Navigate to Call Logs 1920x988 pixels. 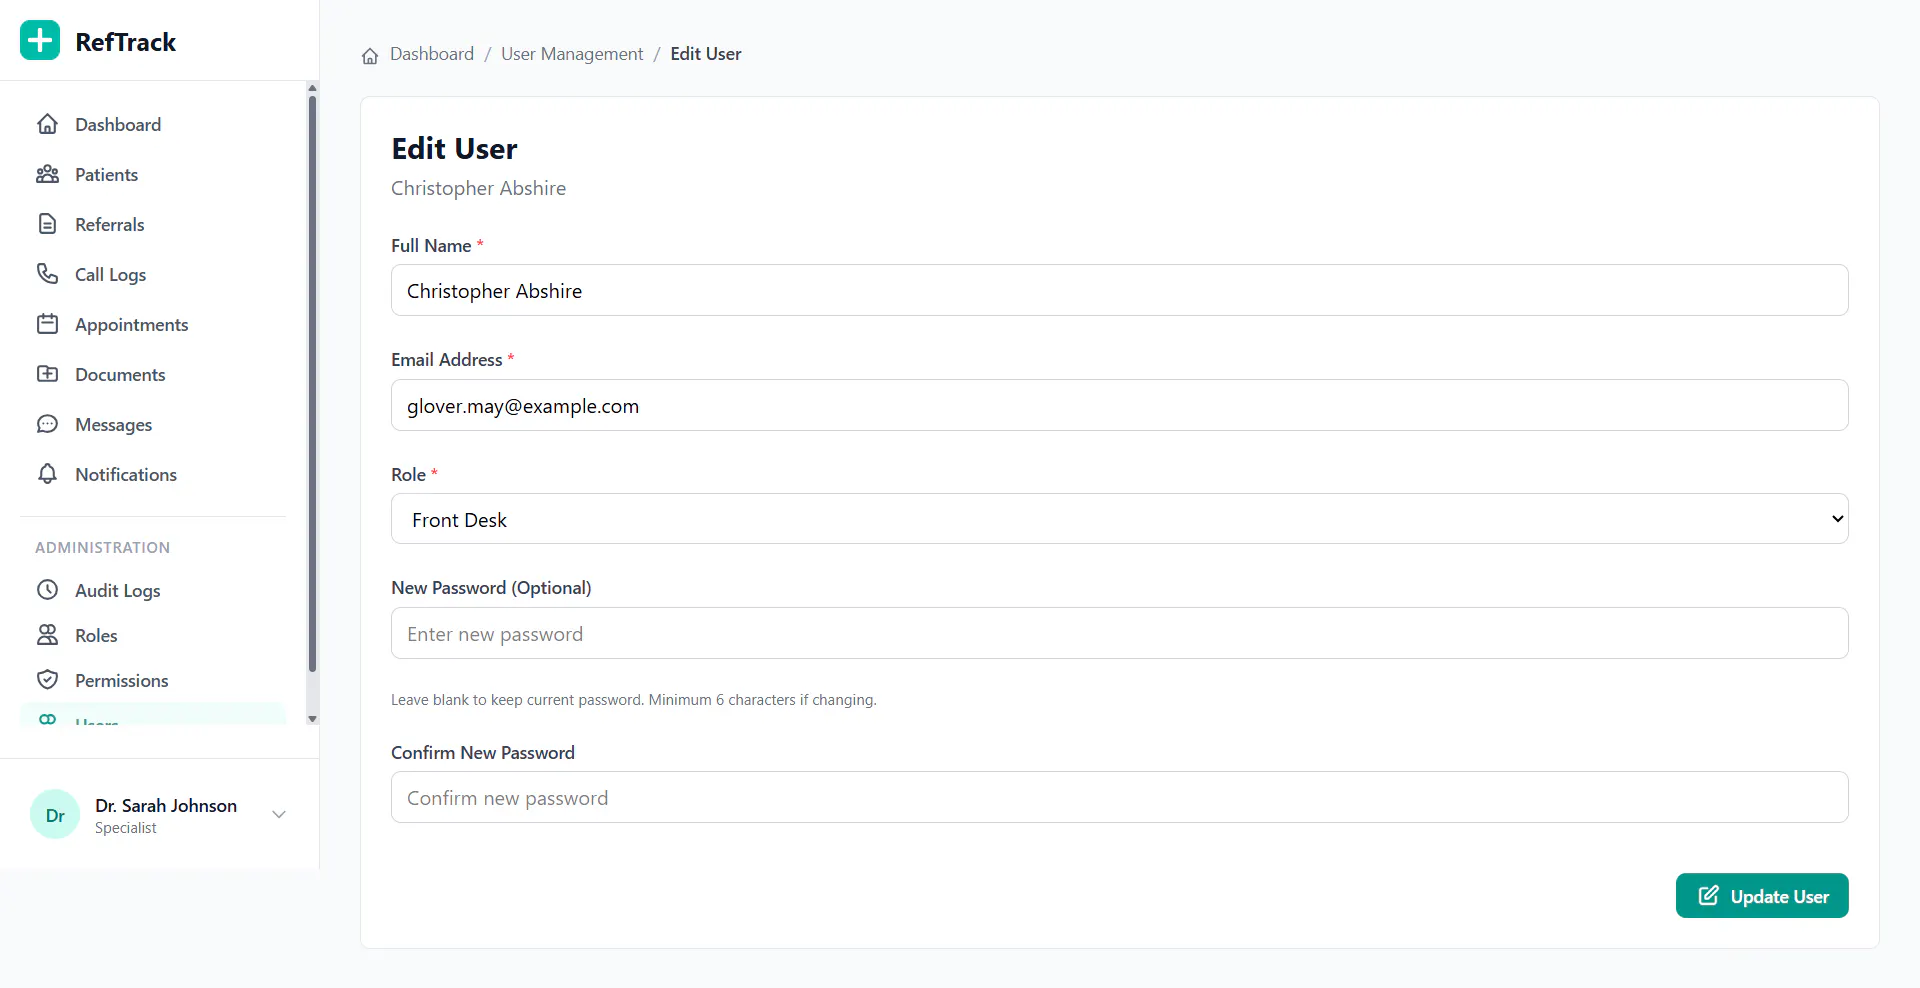point(153,274)
